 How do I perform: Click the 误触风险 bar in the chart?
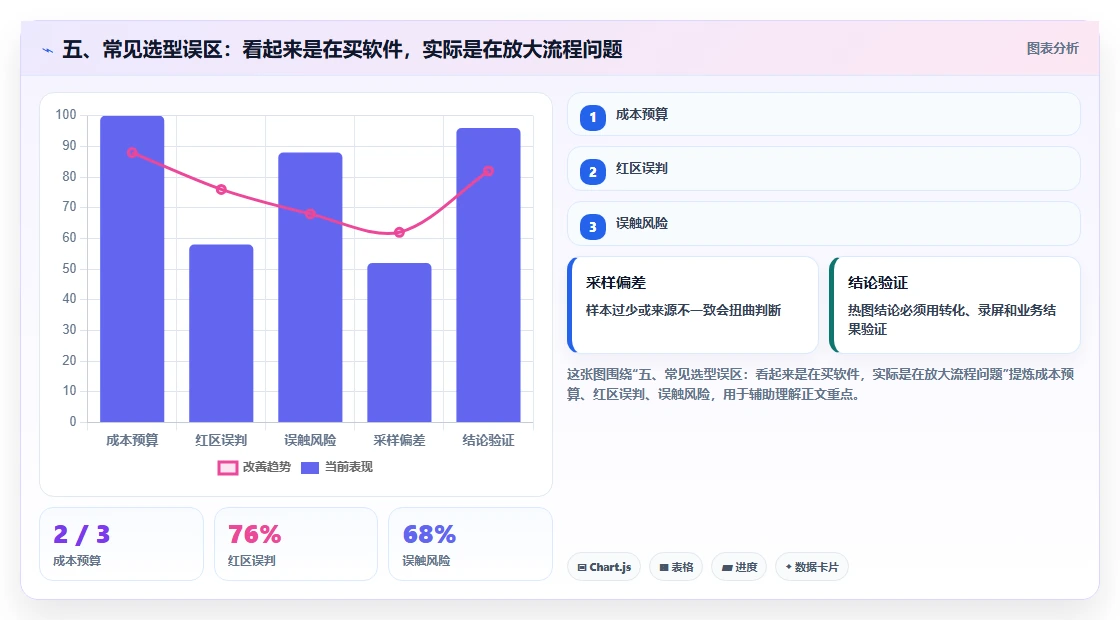coord(310,287)
